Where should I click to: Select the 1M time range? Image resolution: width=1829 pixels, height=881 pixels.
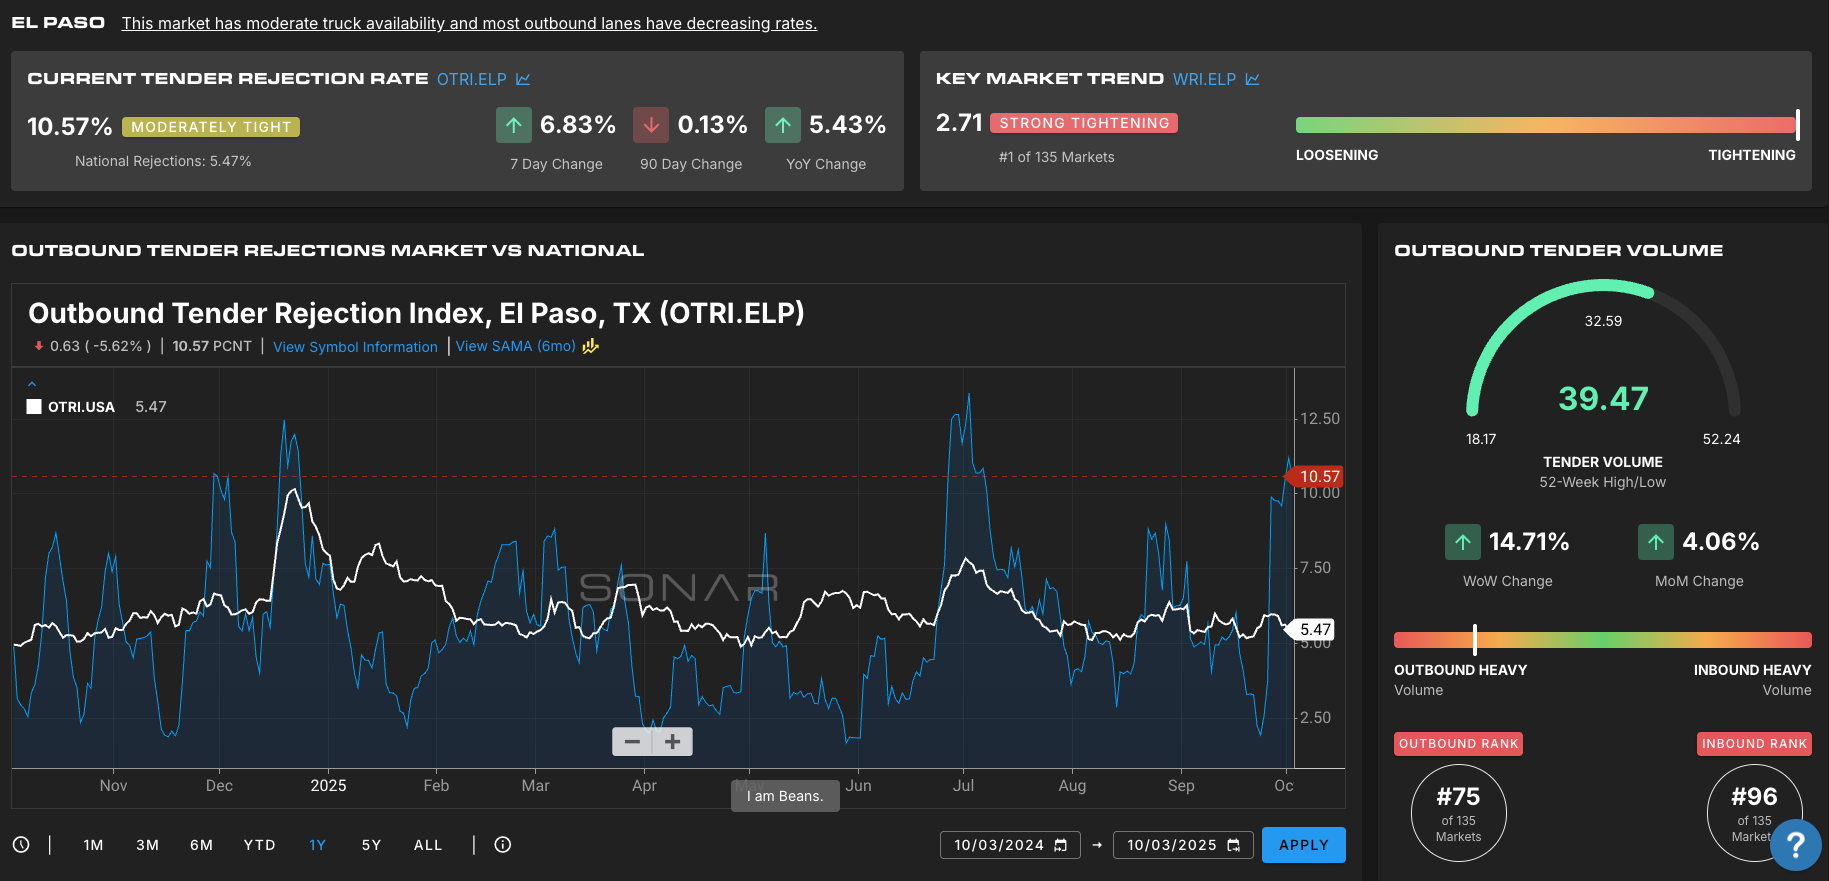tap(93, 845)
